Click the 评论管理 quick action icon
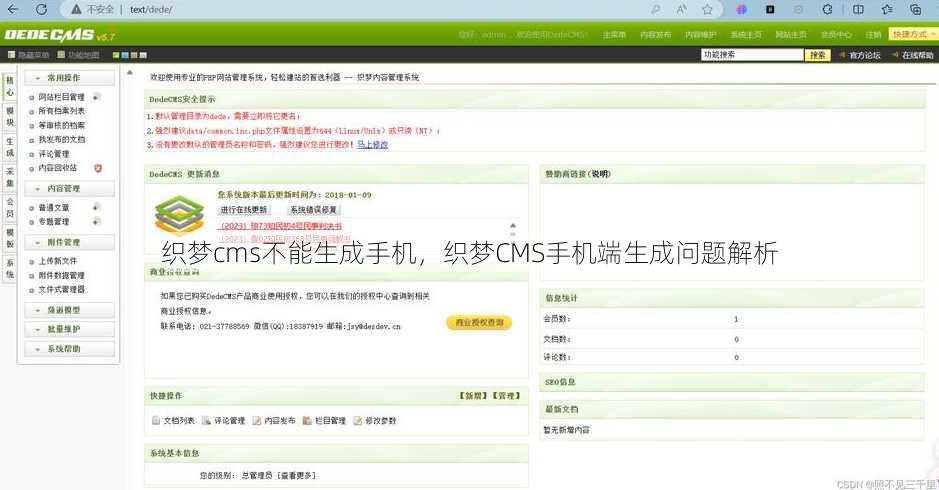The height and width of the screenshot is (490, 939). 206,421
